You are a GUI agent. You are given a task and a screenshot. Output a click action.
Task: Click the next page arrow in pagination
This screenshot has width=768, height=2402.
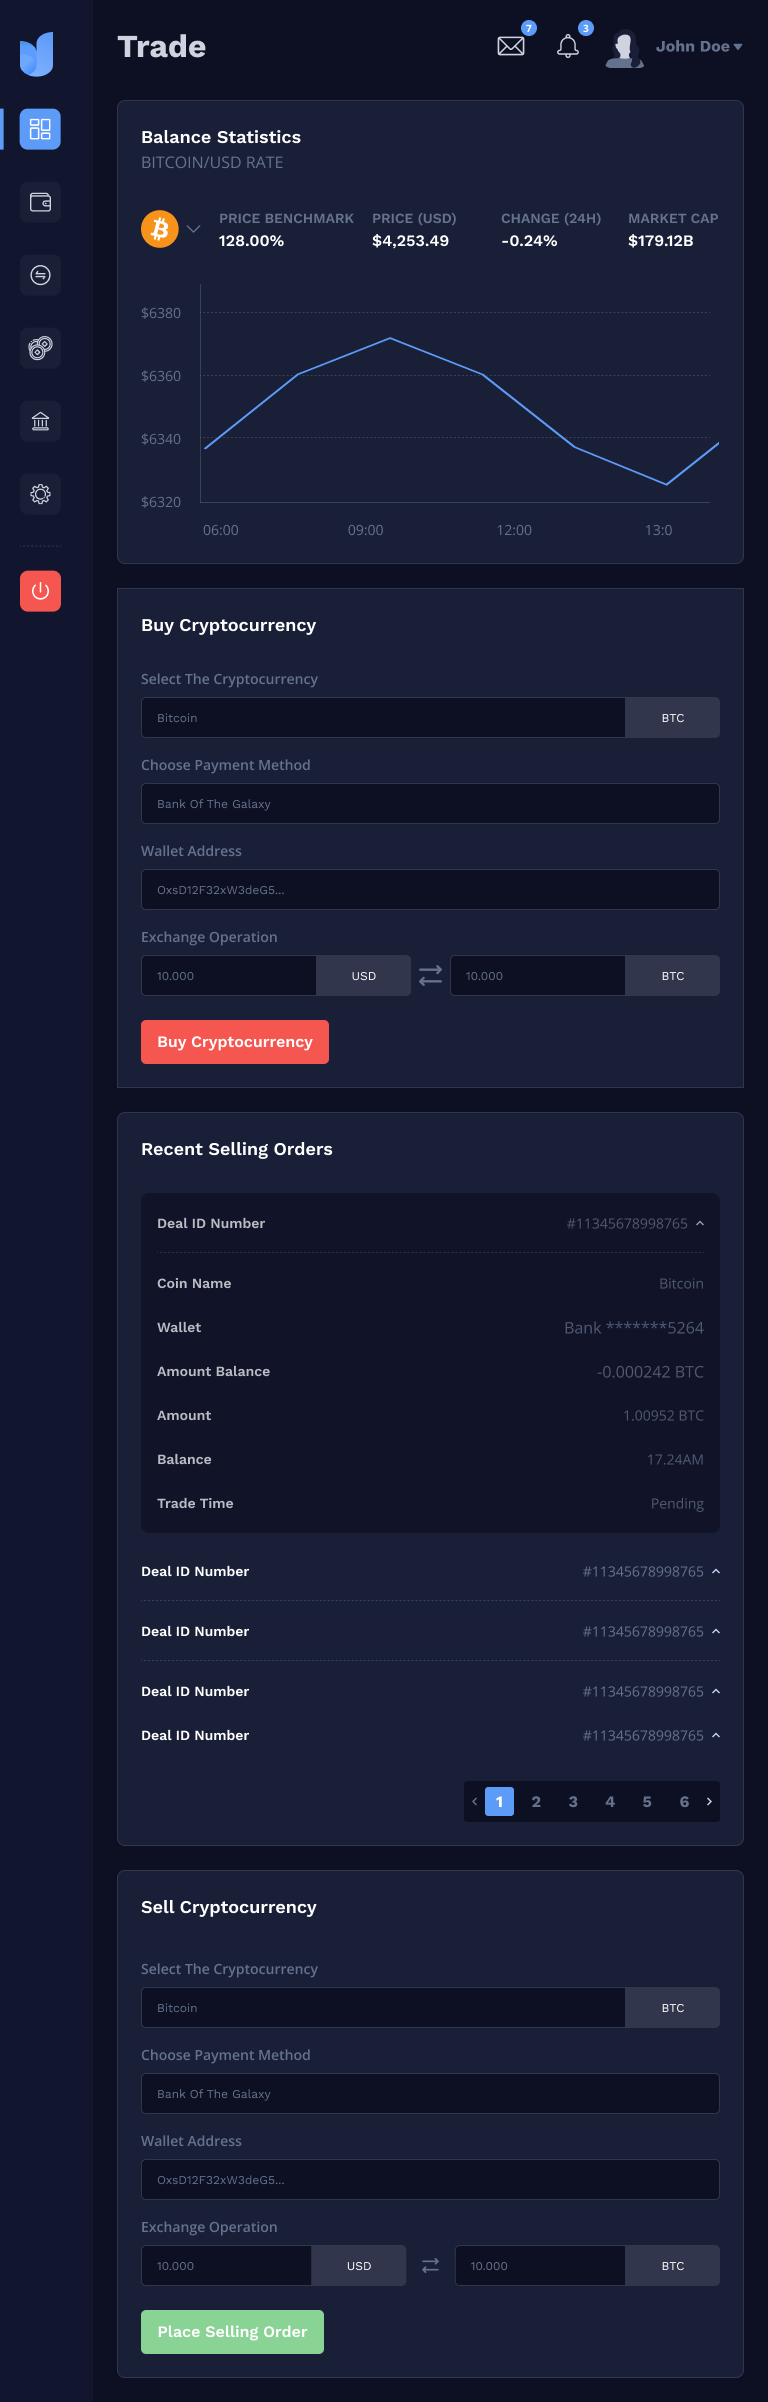[709, 1802]
